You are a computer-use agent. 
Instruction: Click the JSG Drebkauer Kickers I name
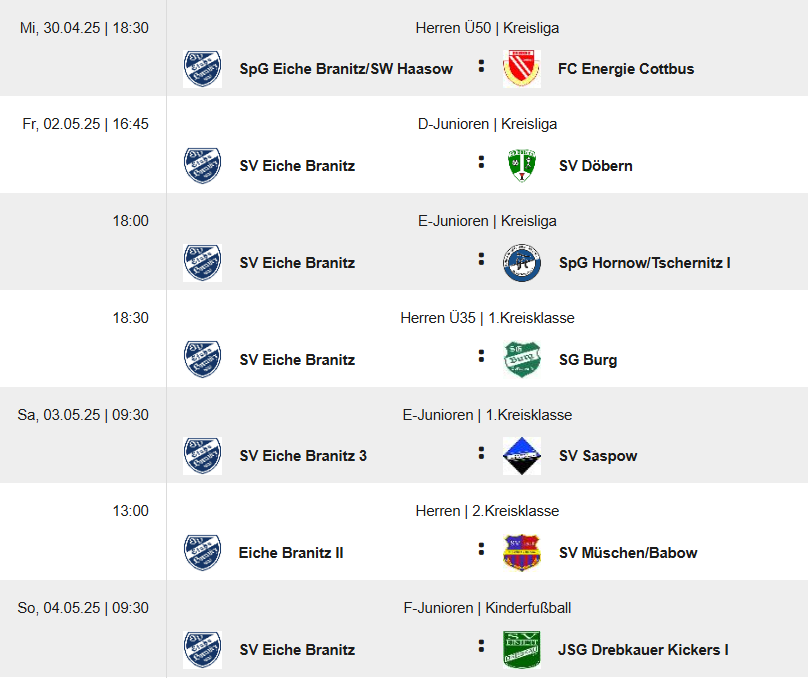(643, 650)
